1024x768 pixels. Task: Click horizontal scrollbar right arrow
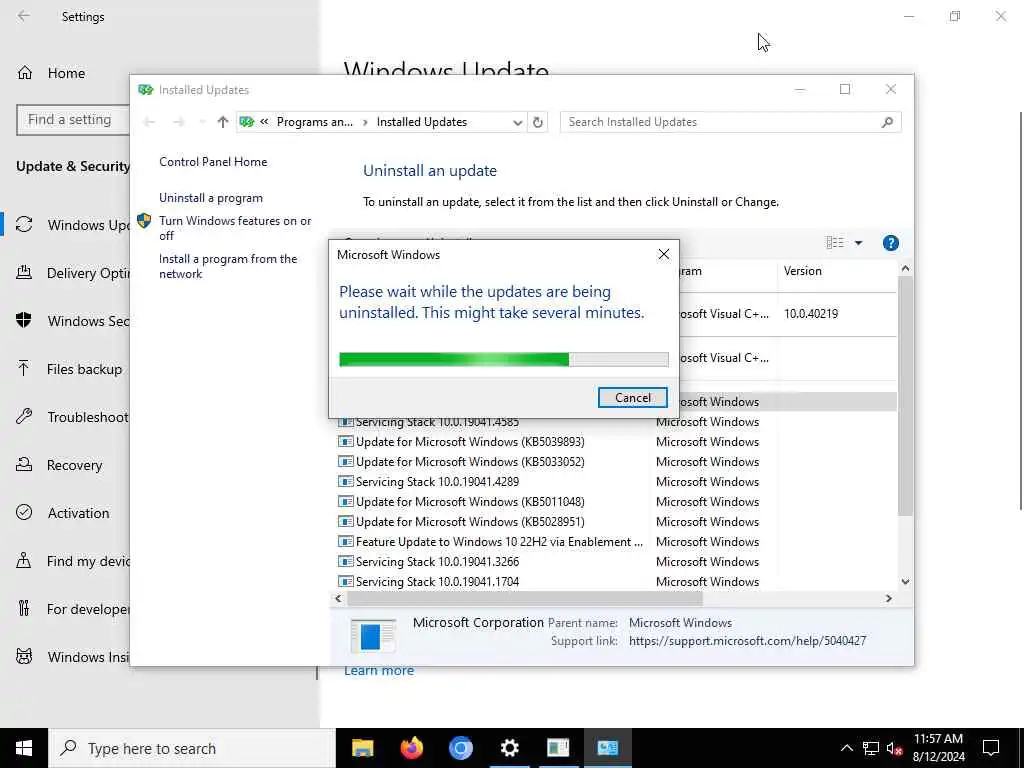click(x=888, y=598)
